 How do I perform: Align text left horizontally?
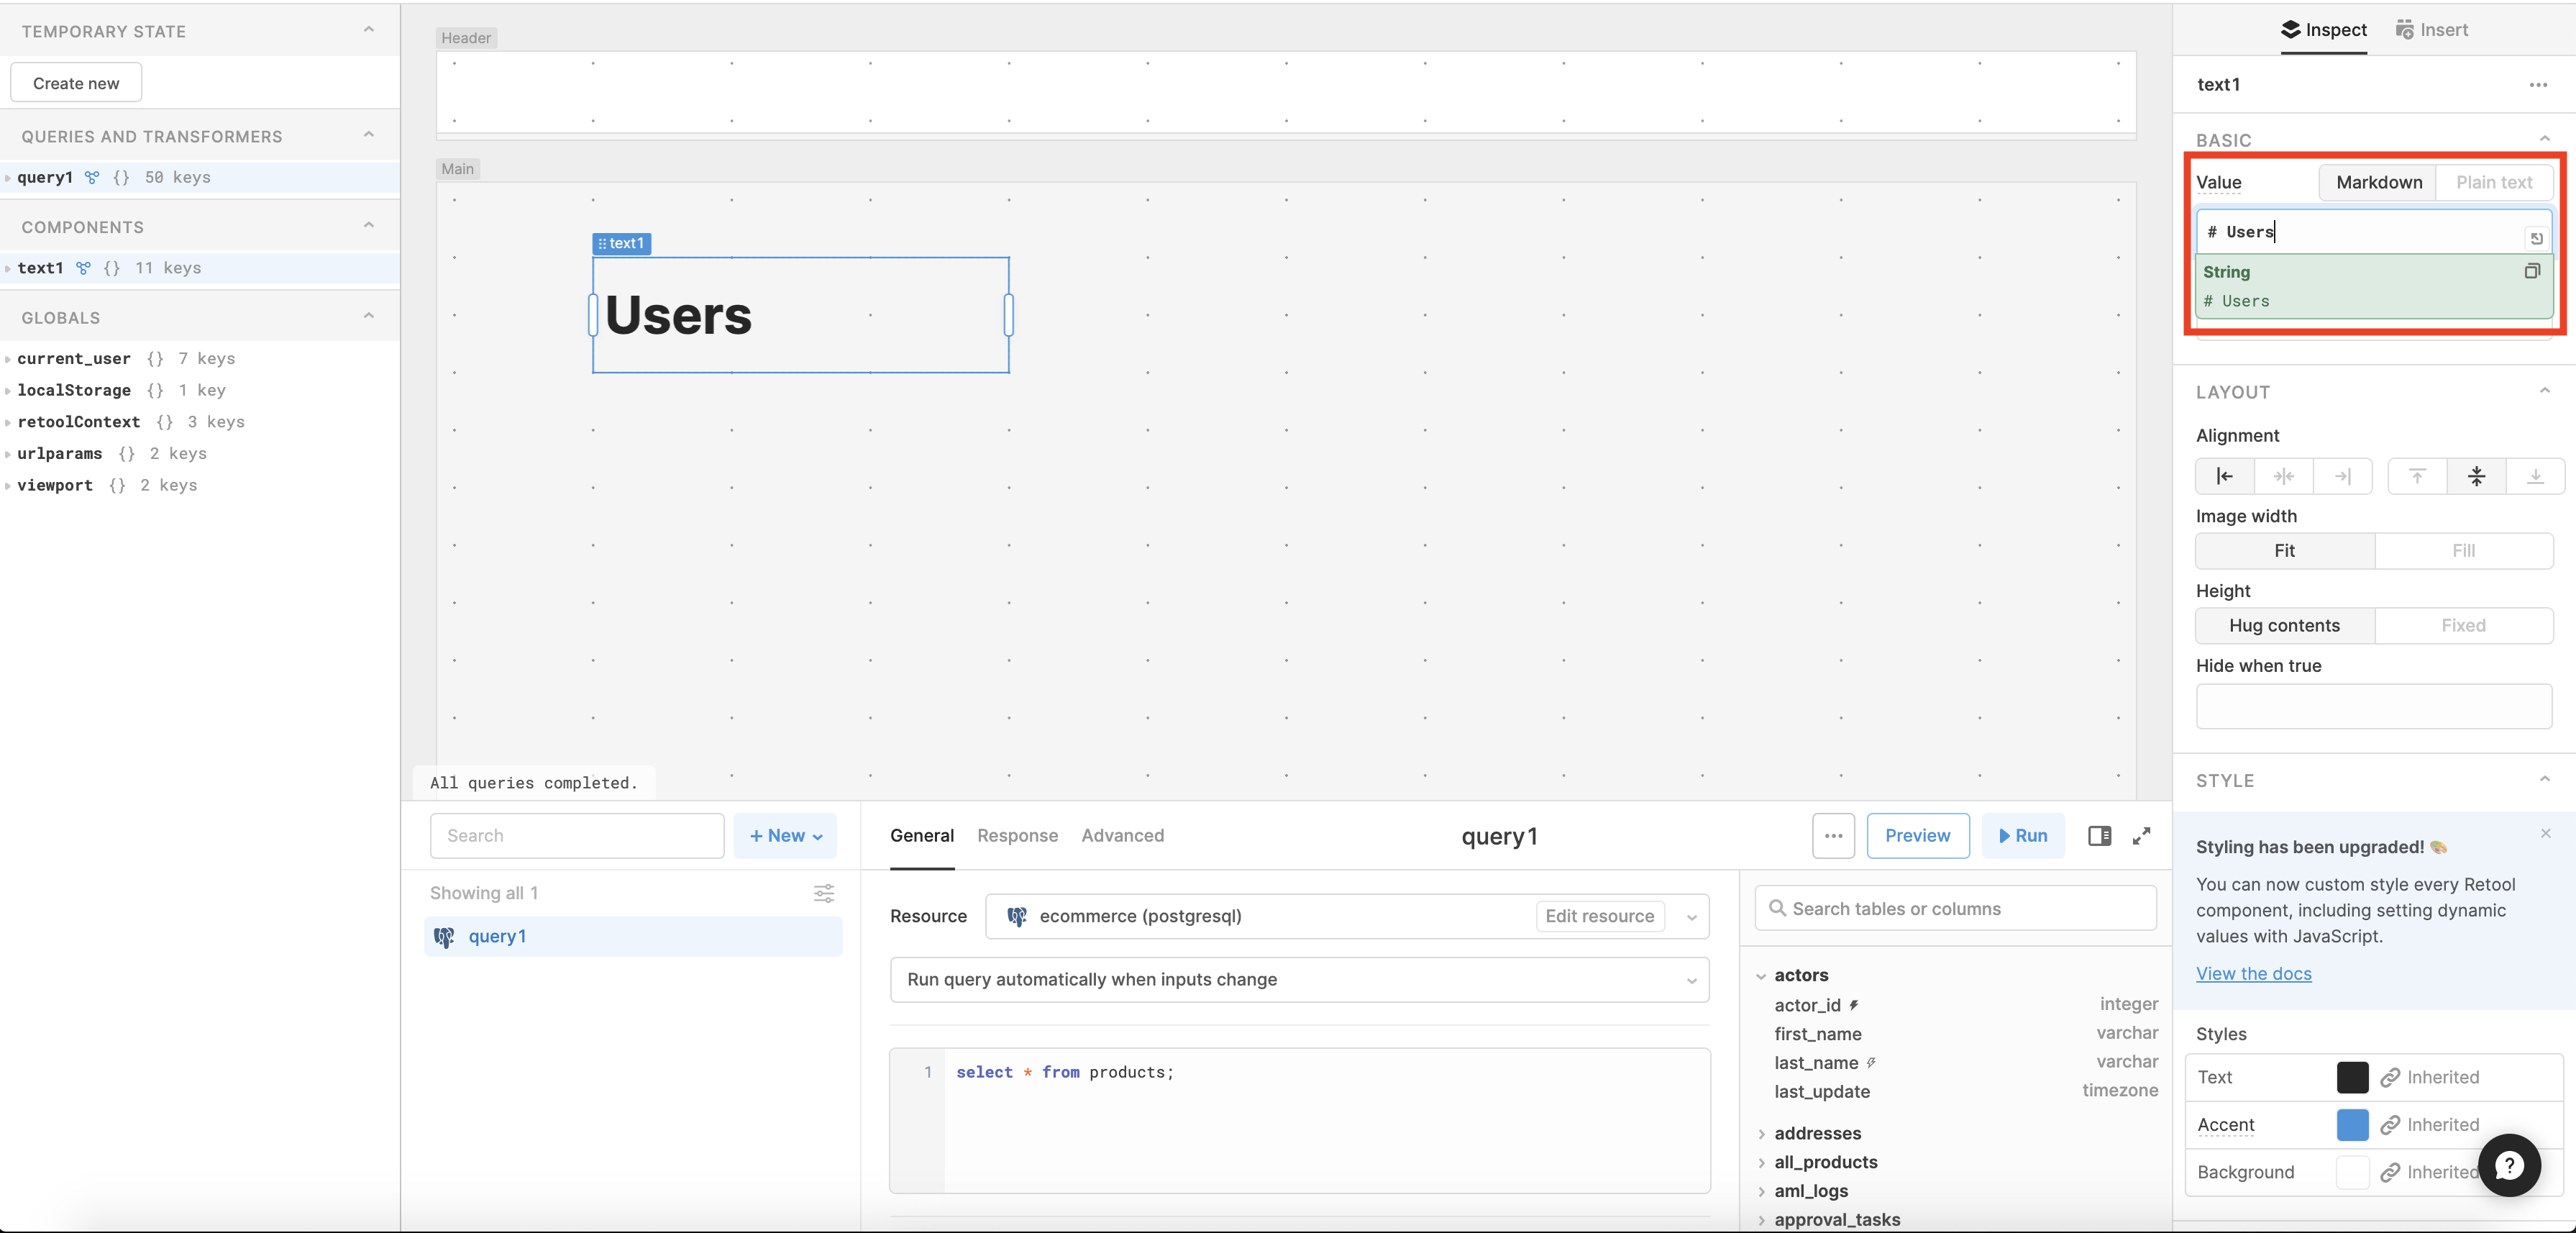pos(2224,476)
